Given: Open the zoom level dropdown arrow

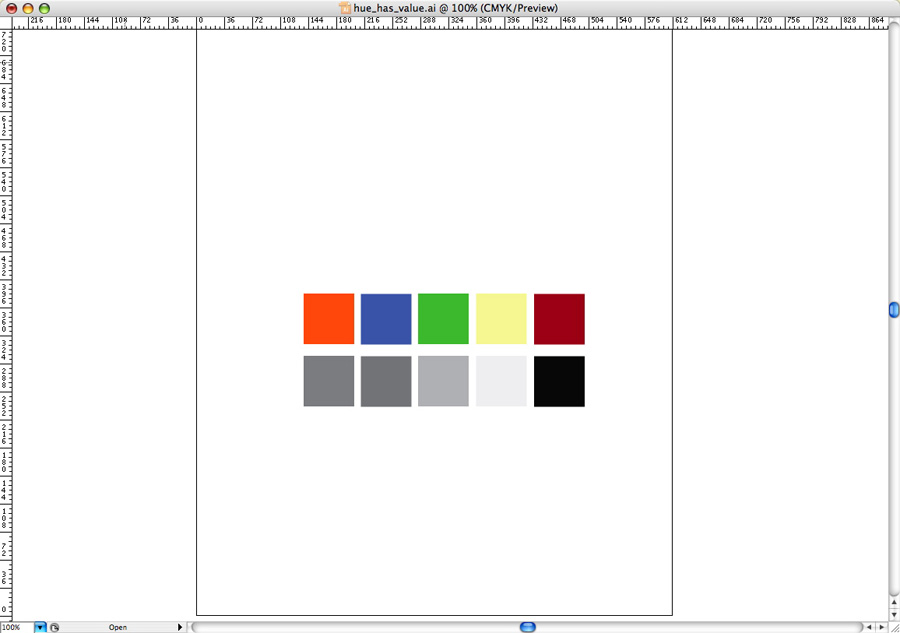Looking at the screenshot, I should tap(40, 627).
